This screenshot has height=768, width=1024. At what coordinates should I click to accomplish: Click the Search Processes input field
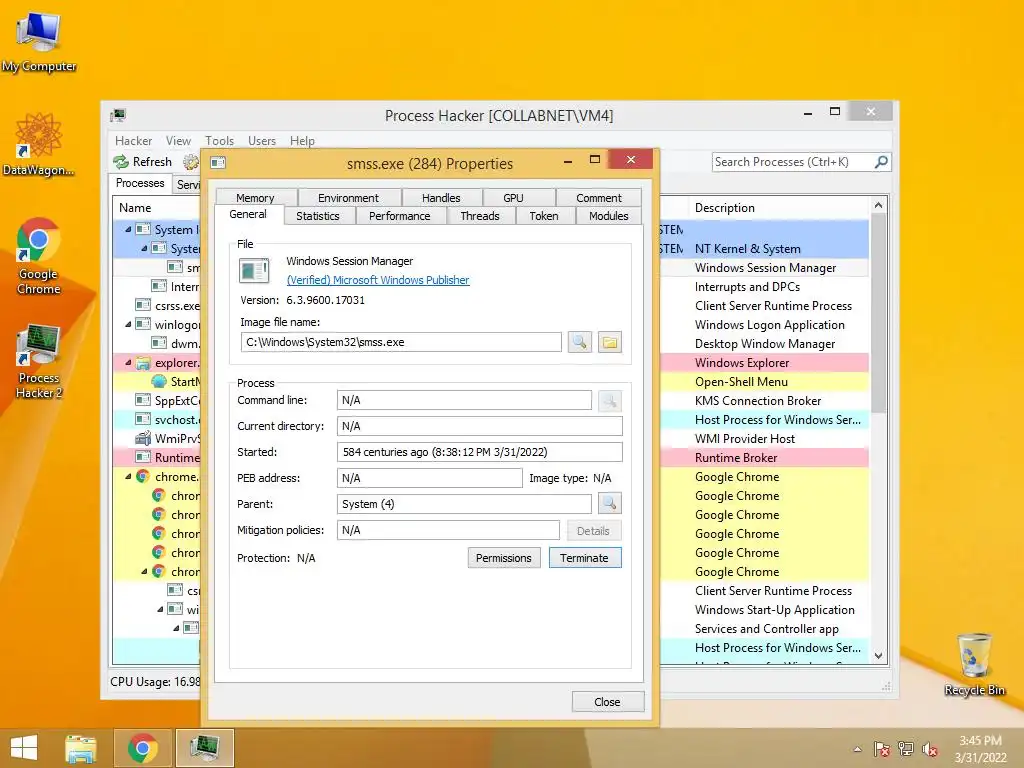click(793, 162)
